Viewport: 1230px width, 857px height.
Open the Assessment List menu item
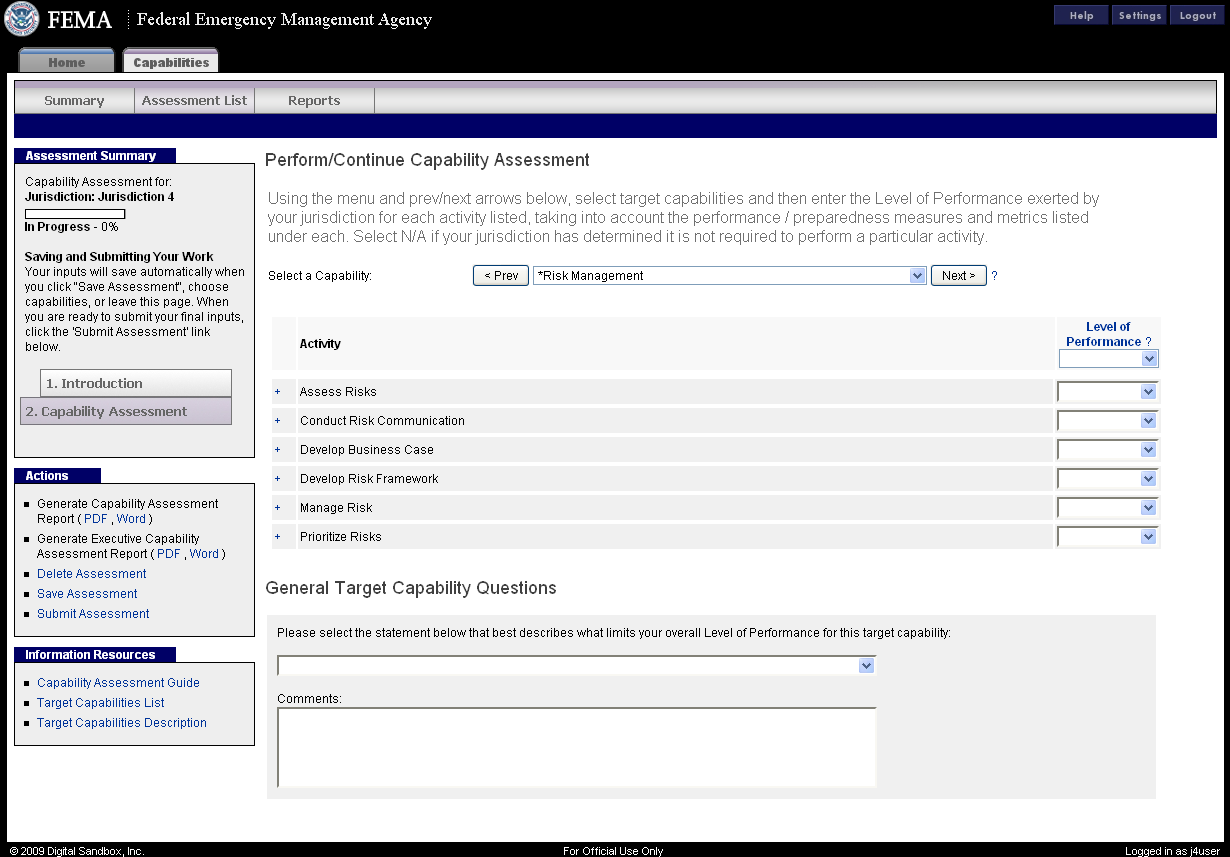[x=194, y=101]
